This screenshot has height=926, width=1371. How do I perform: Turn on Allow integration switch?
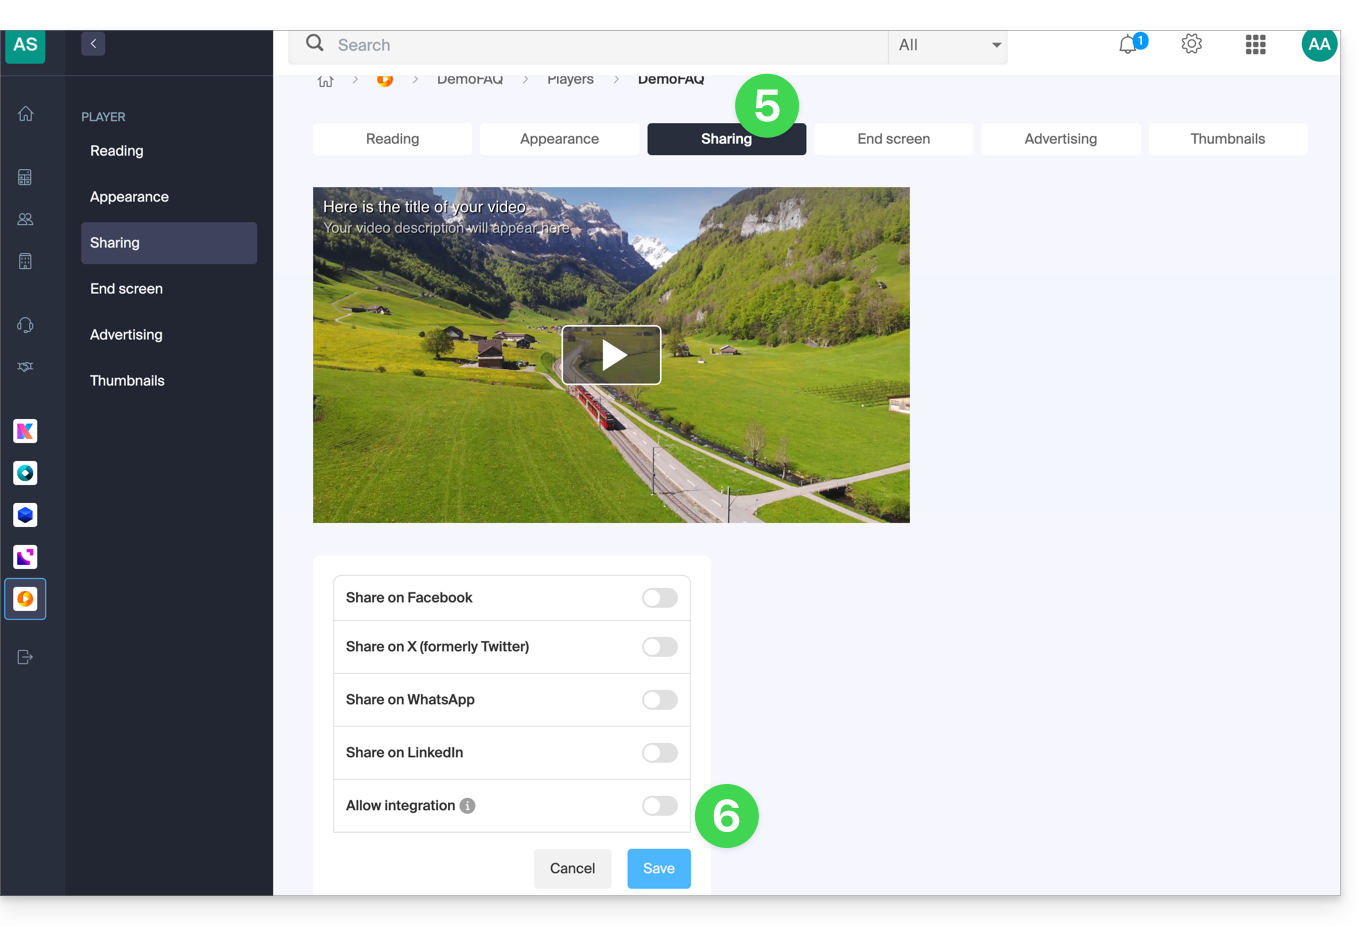coord(659,806)
